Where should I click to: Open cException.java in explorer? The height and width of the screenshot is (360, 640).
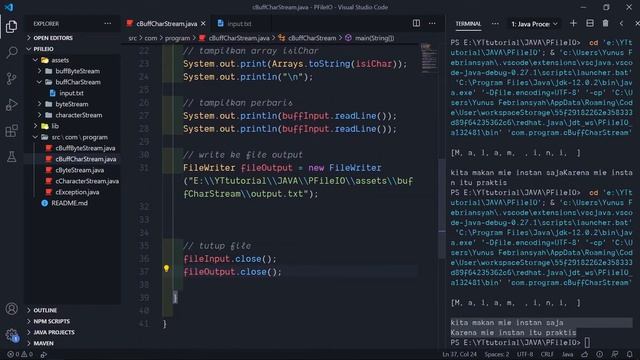(x=72, y=192)
